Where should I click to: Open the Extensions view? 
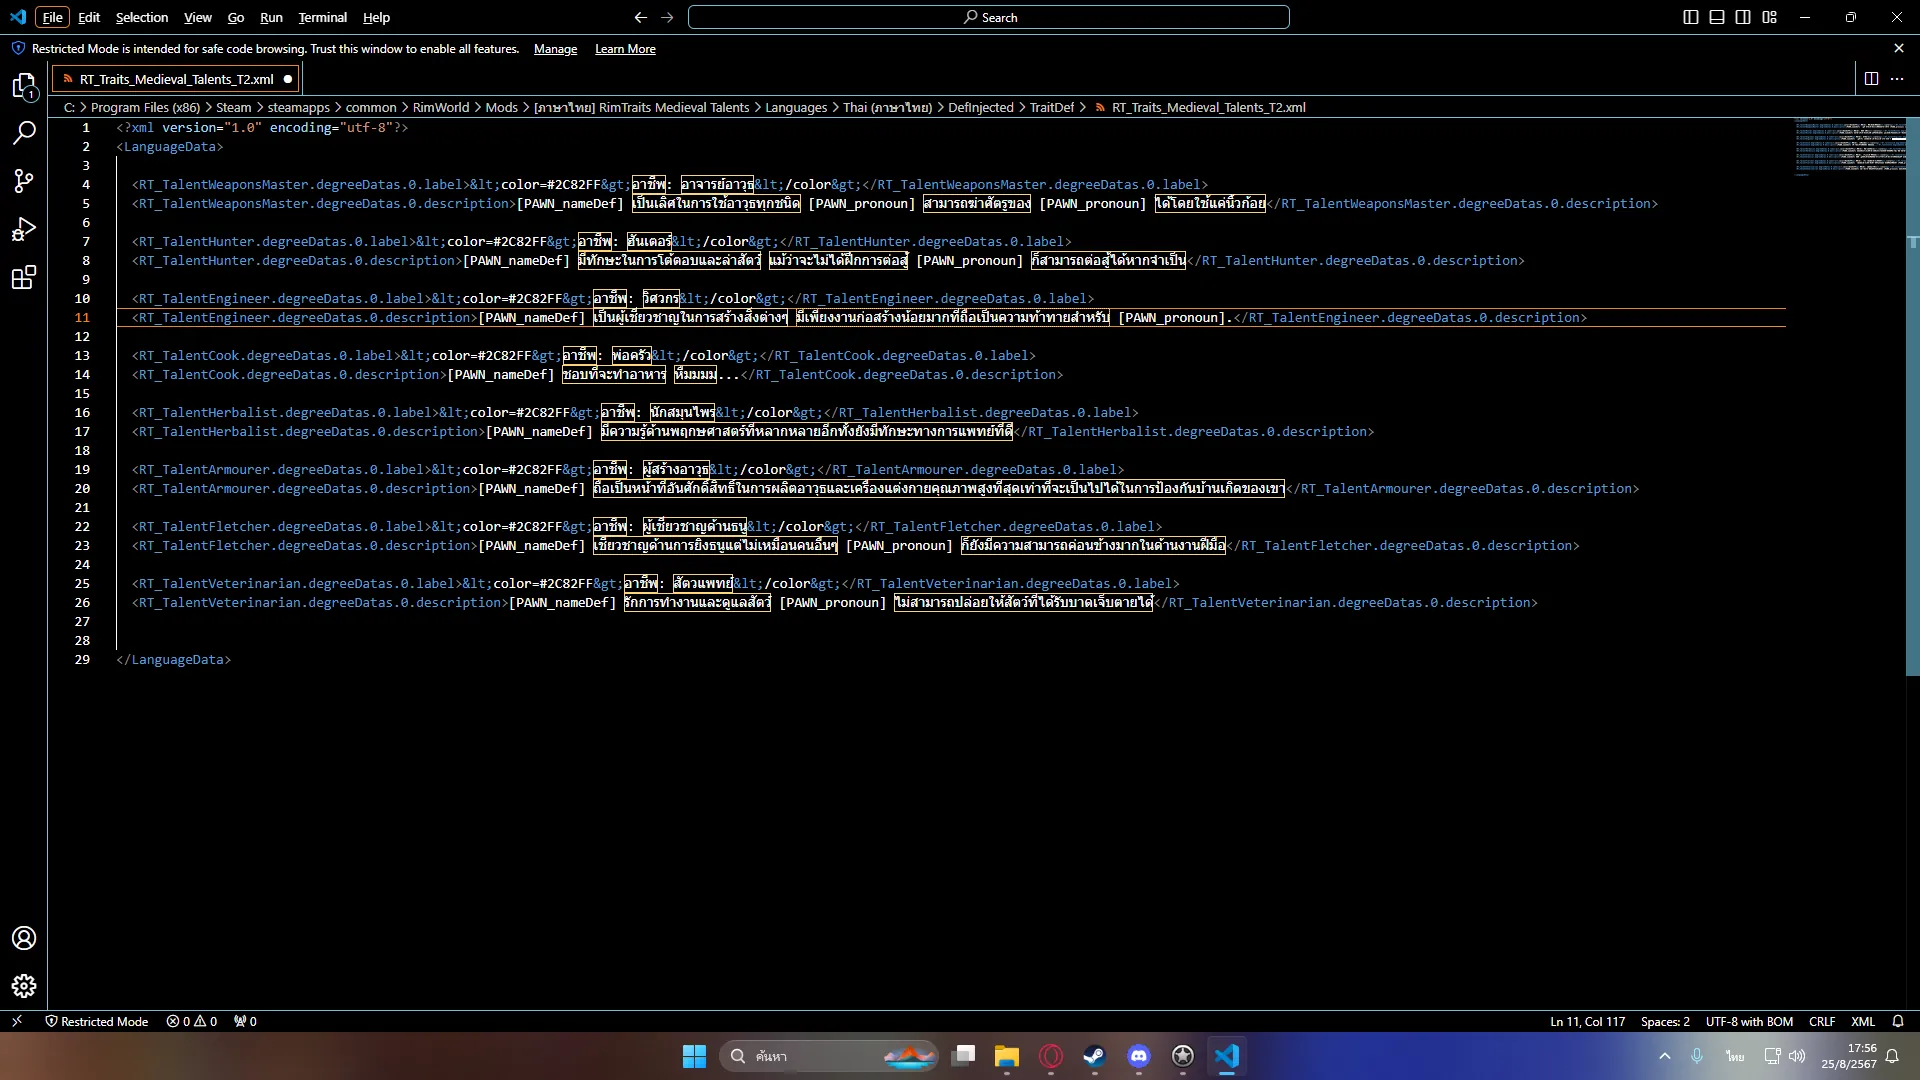24,278
